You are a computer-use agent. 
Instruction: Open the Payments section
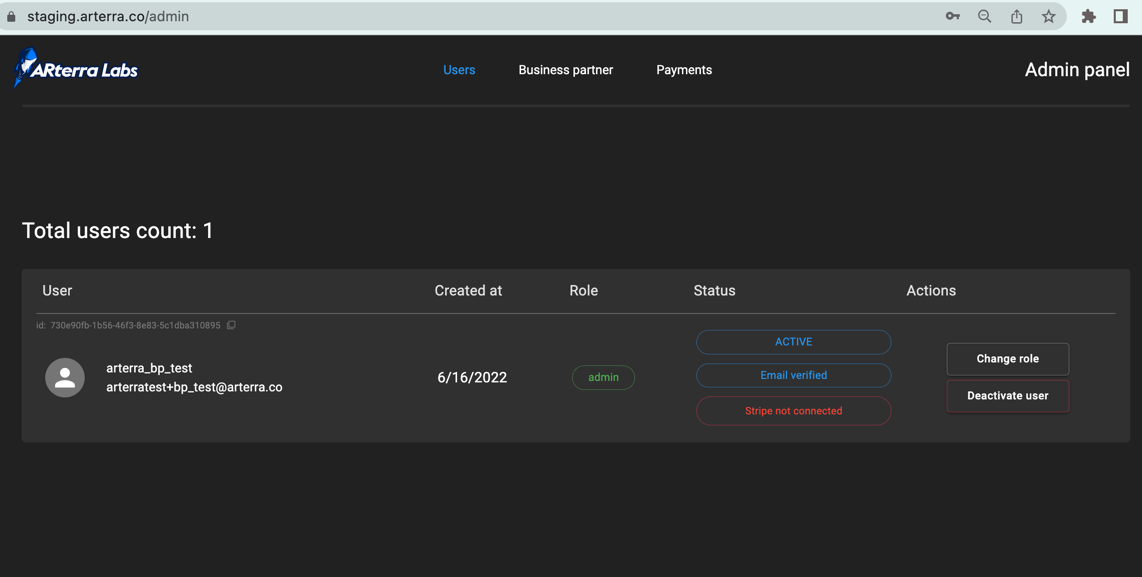click(684, 69)
